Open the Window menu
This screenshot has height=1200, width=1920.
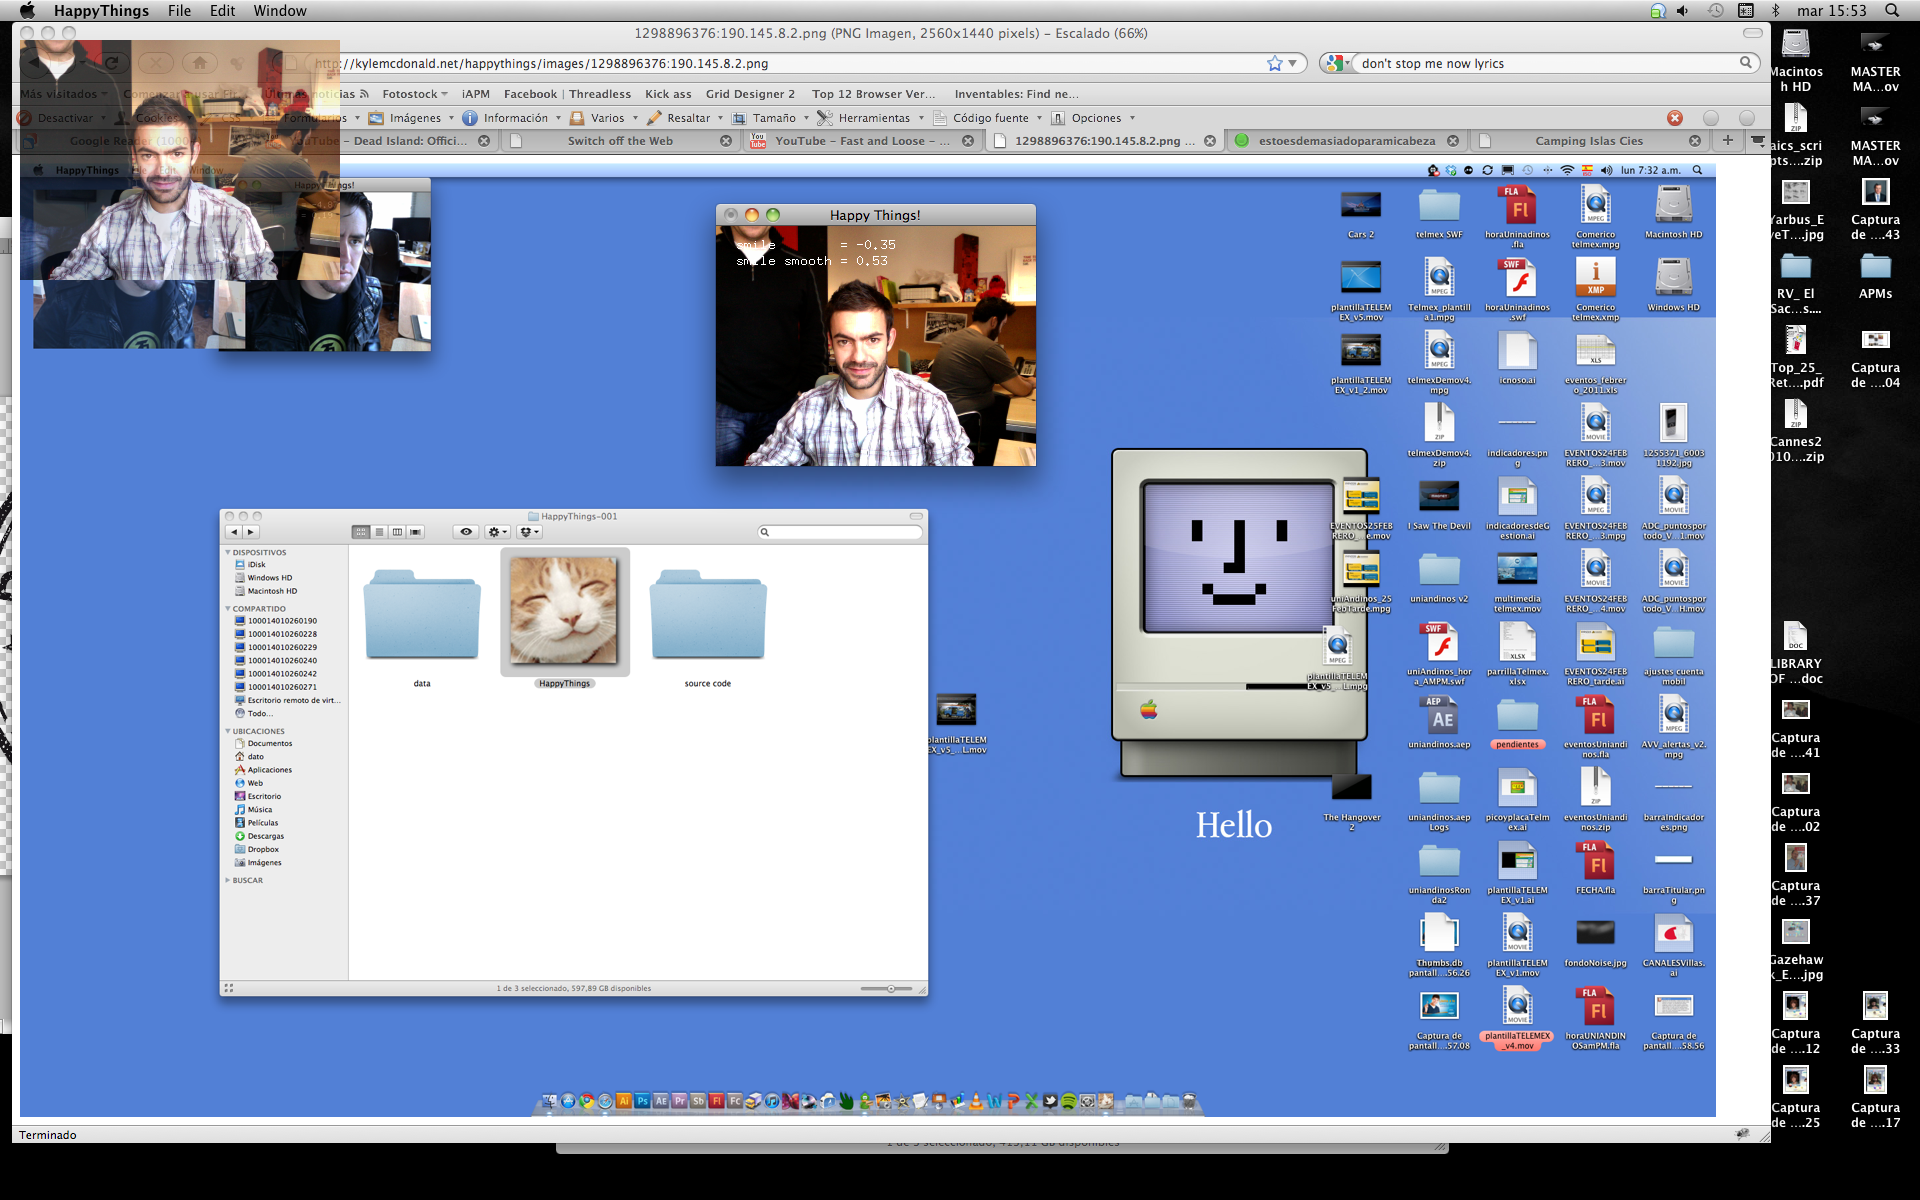click(280, 11)
